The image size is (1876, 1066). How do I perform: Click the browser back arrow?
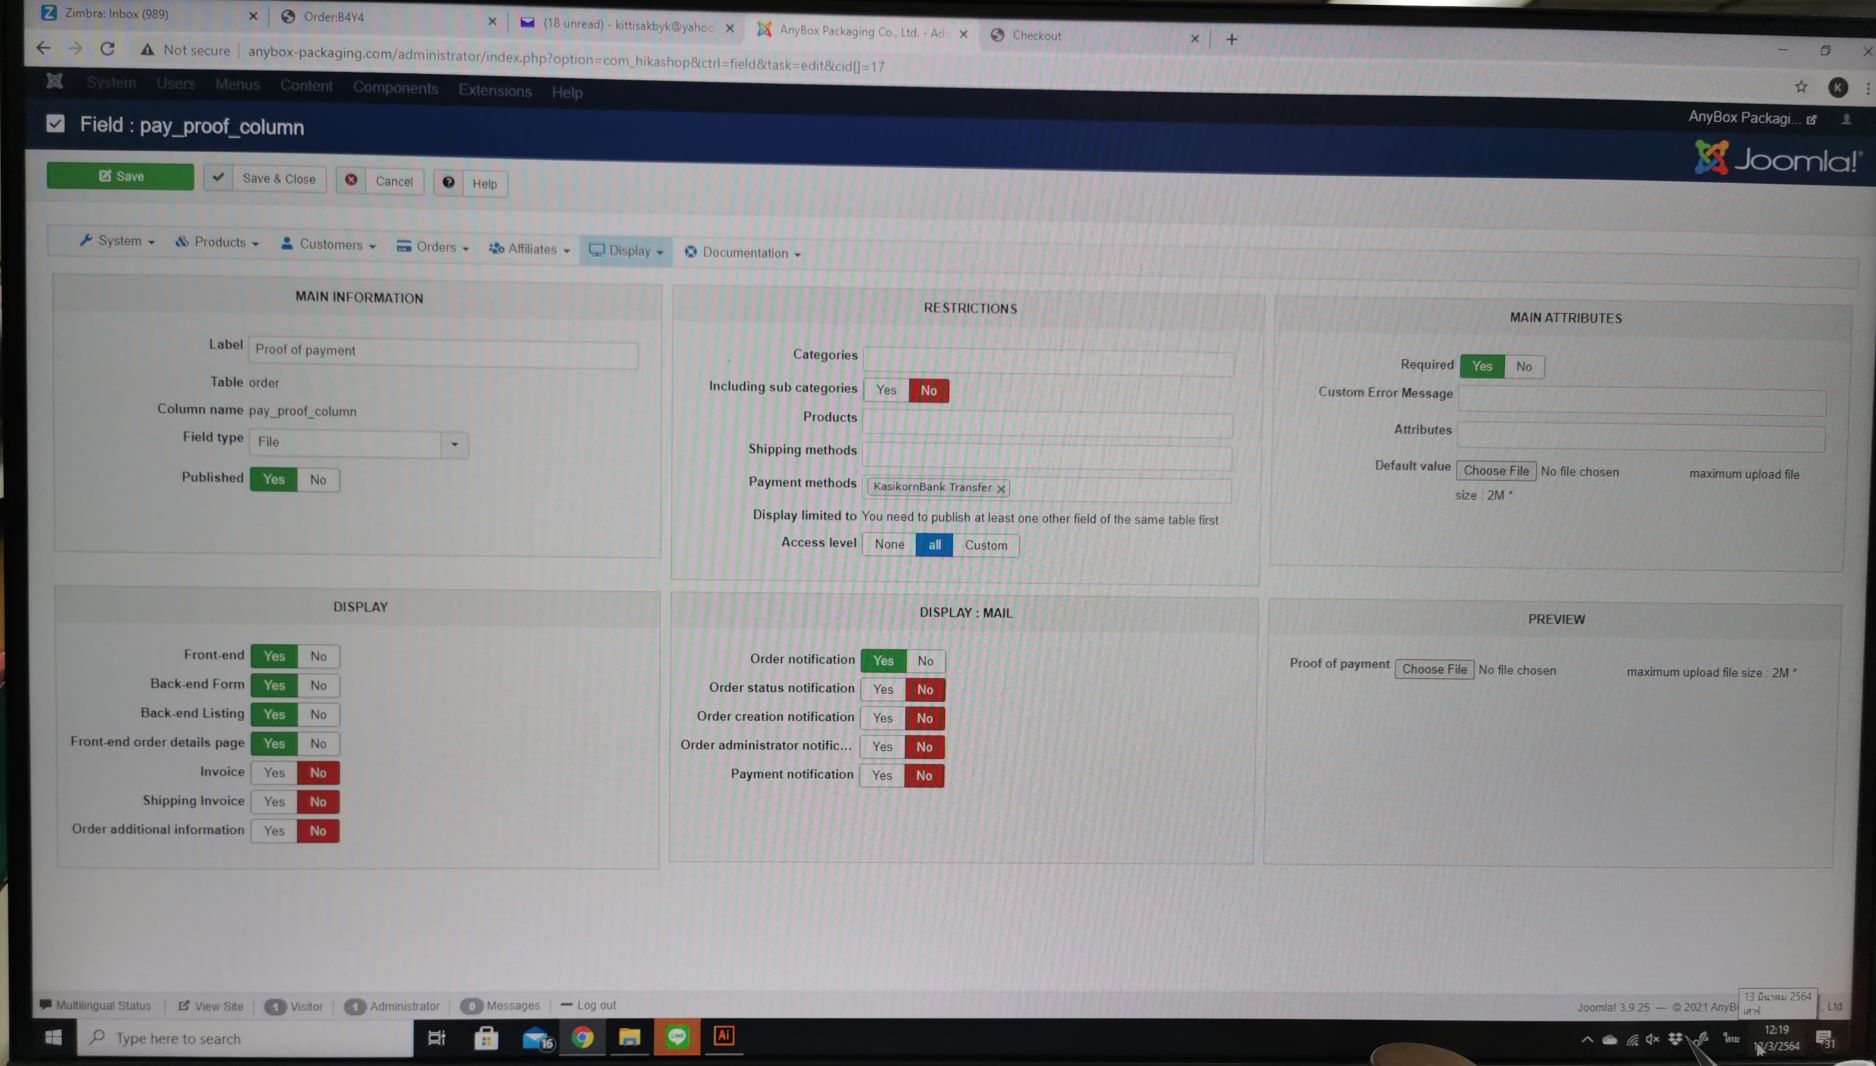coord(43,47)
